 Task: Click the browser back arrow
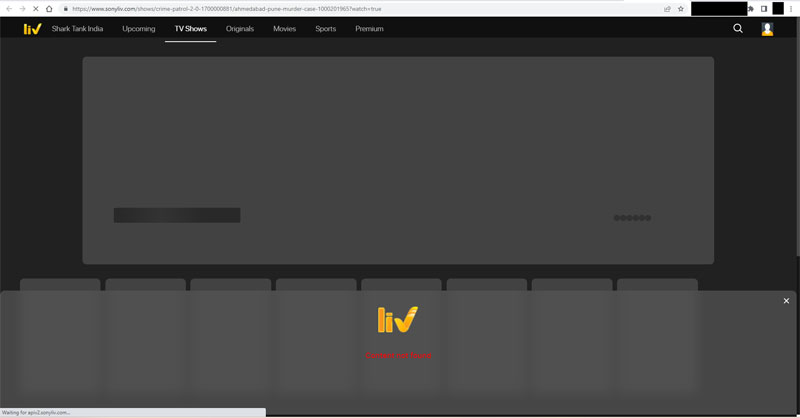tap(8, 9)
